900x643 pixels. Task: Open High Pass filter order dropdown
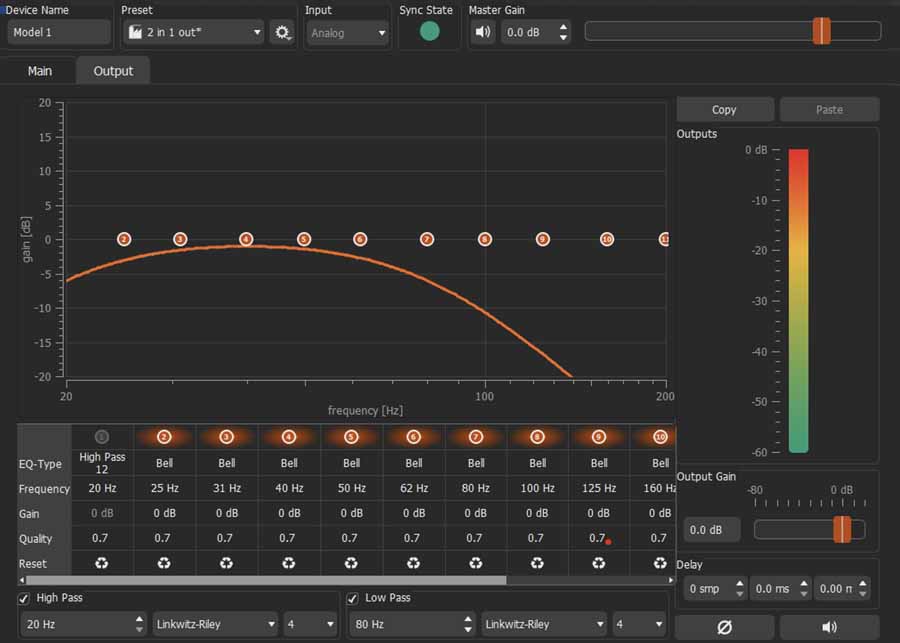[x=311, y=624]
